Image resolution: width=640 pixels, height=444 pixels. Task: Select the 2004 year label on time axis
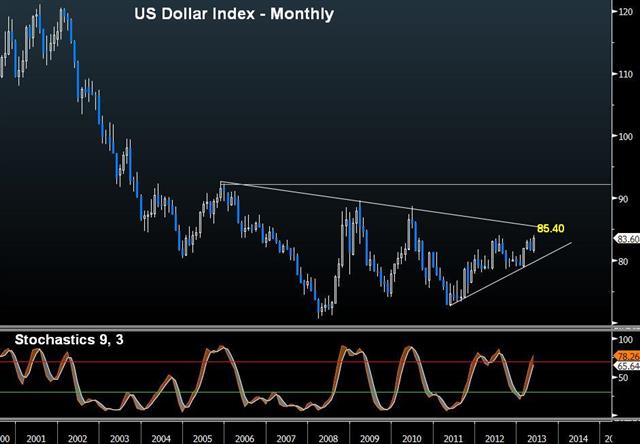click(x=161, y=439)
